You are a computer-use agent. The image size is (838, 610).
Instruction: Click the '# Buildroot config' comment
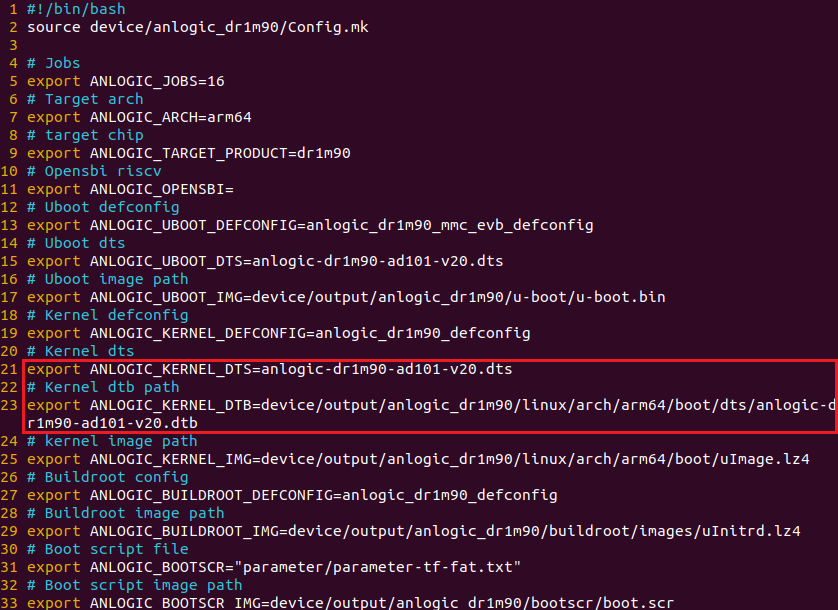point(107,477)
